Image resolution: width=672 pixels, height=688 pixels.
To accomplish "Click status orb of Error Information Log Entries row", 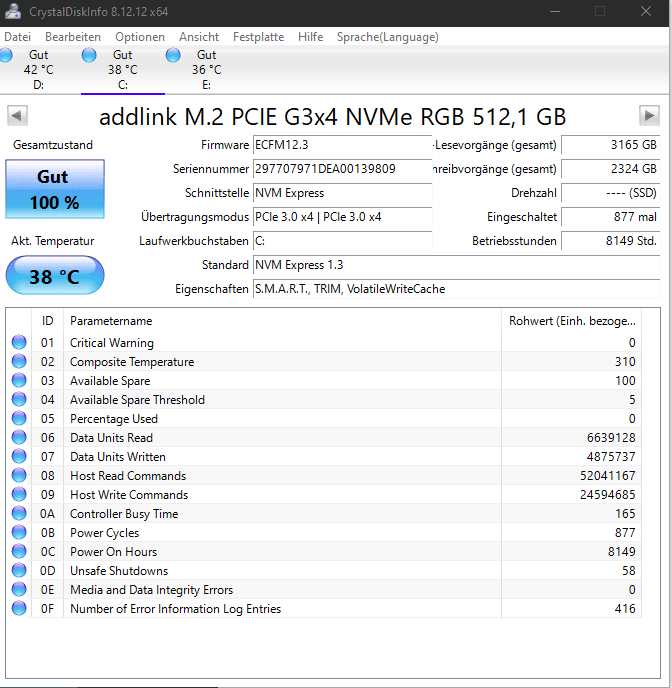I will point(19,608).
